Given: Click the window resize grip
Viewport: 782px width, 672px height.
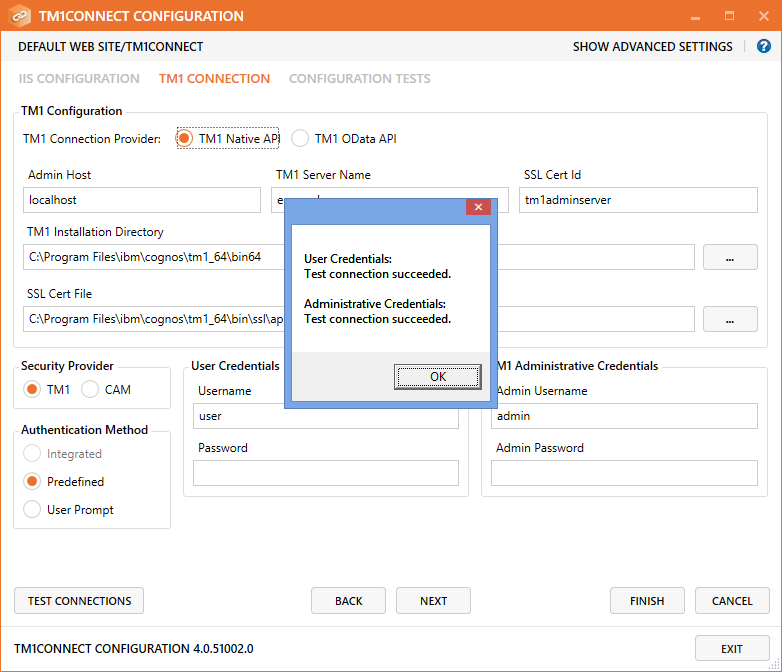Looking at the screenshot, I should 775,665.
